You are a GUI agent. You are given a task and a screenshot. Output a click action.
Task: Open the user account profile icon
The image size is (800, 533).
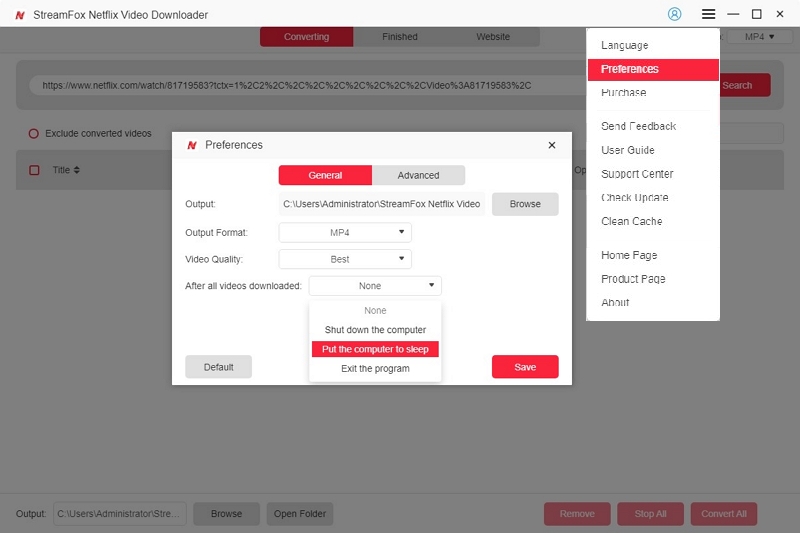coord(674,14)
